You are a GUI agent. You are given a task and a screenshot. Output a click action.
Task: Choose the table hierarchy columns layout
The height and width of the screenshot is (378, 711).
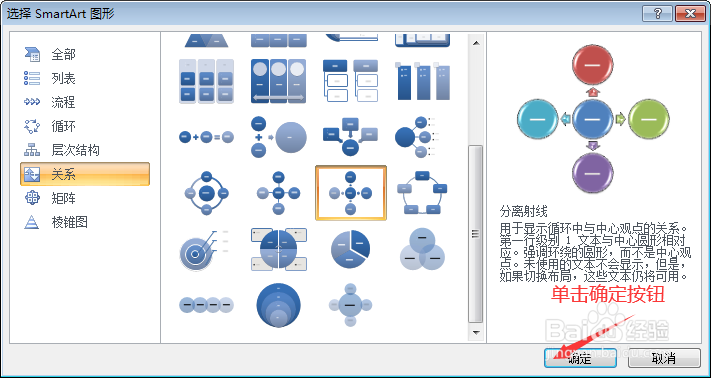pyautogui.click(x=423, y=81)
